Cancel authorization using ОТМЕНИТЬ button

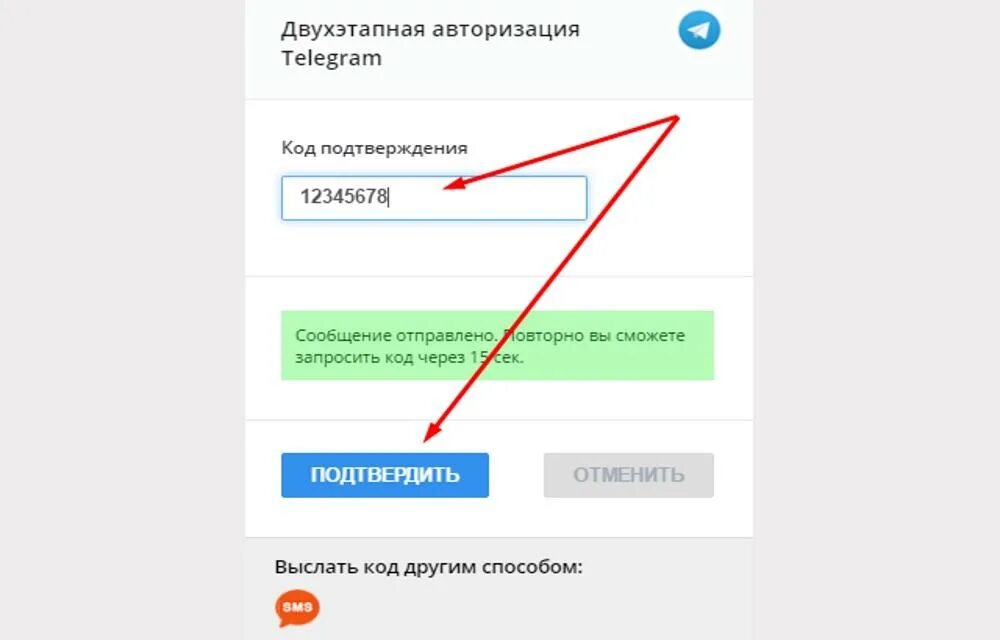[x=628, y=475]
